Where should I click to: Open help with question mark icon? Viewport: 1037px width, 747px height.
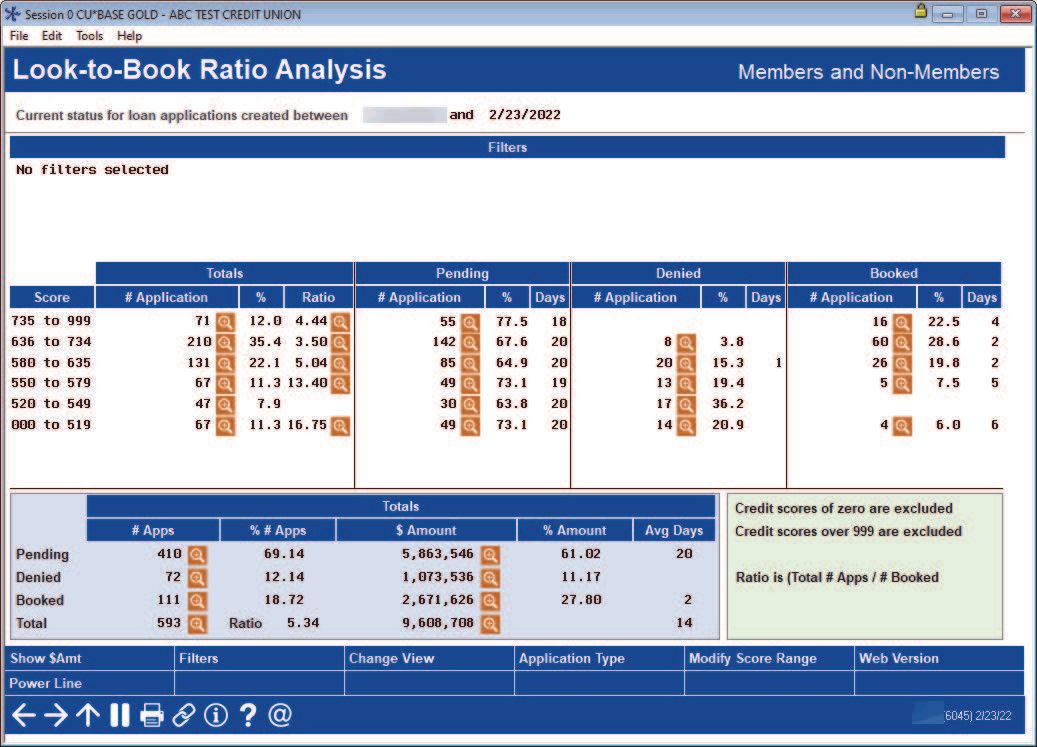(x=248, y=715)
